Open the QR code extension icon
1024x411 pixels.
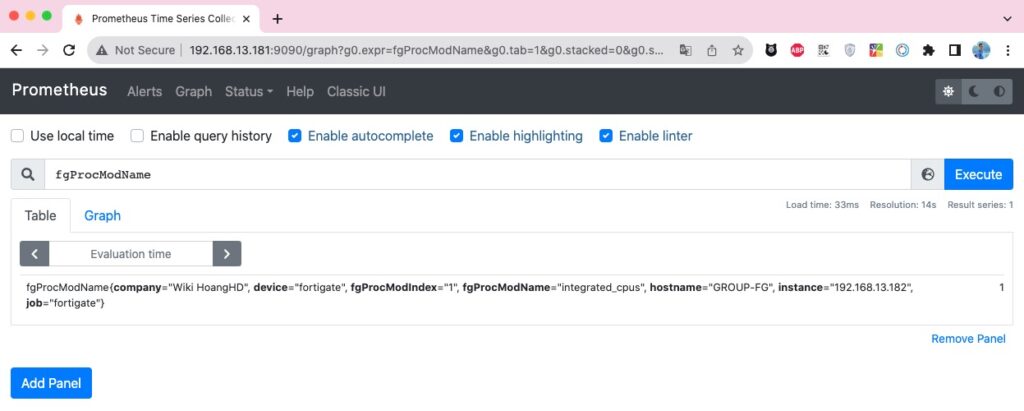tap(824, 50)
